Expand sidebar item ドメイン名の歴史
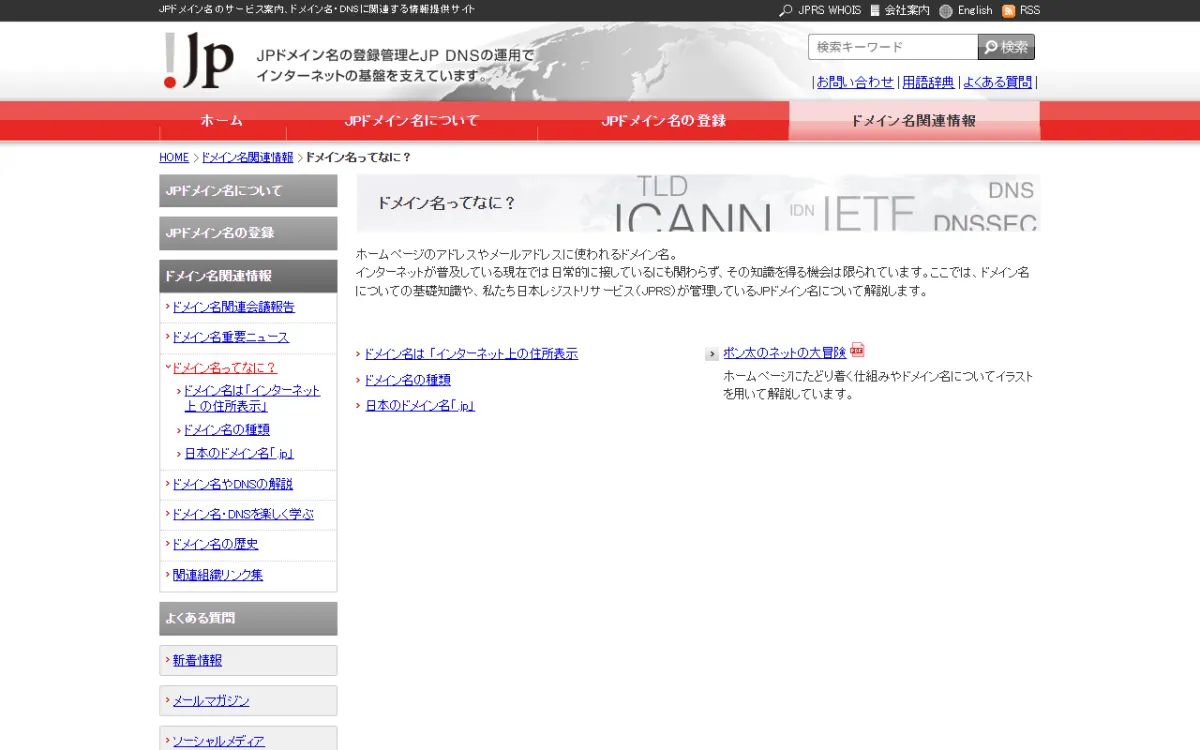Screen dimensions: 1200x750 215,544
